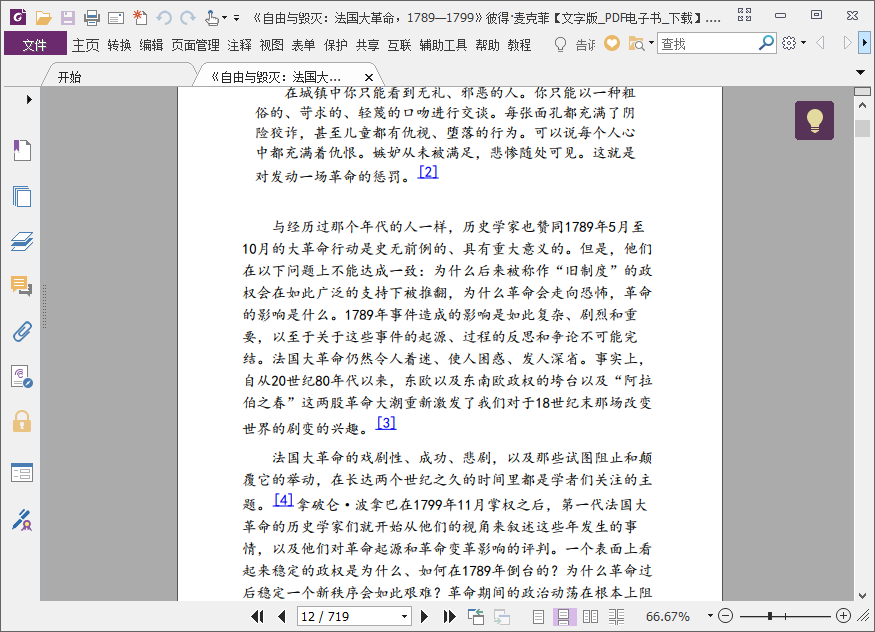This screenshot has height=632, width=875.
Task: Expand the left navigation panel arrow
Action: tap(29, 100)
